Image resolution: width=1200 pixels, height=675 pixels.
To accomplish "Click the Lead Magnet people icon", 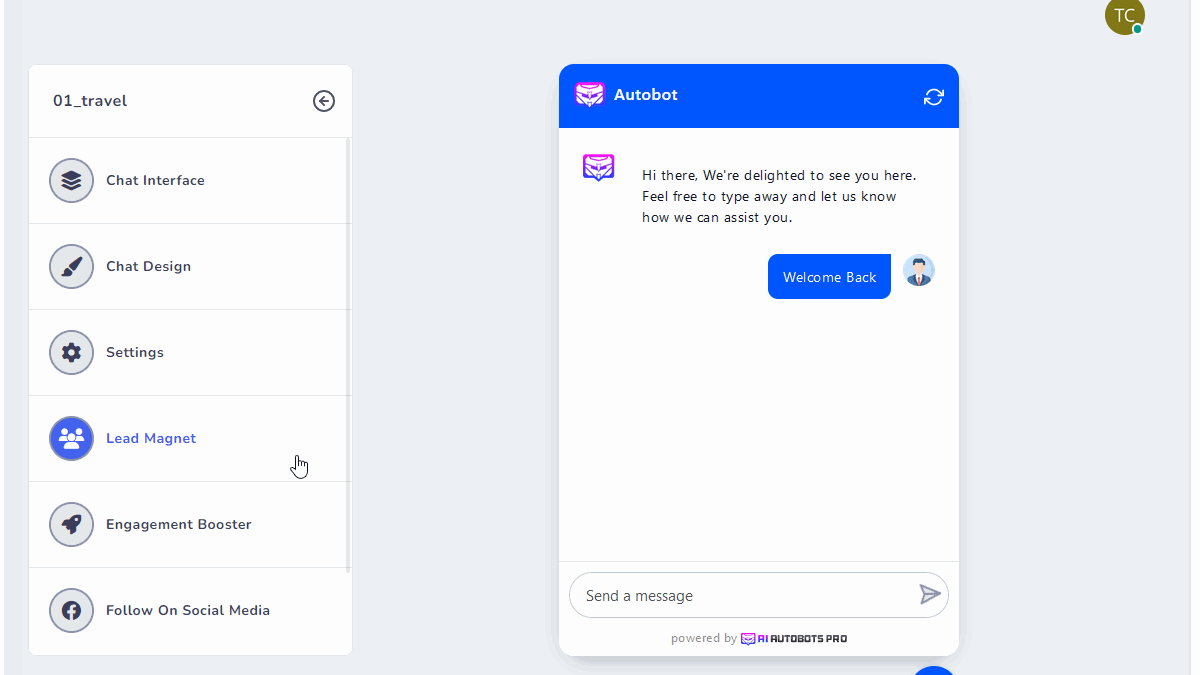I will click(71, 439).
